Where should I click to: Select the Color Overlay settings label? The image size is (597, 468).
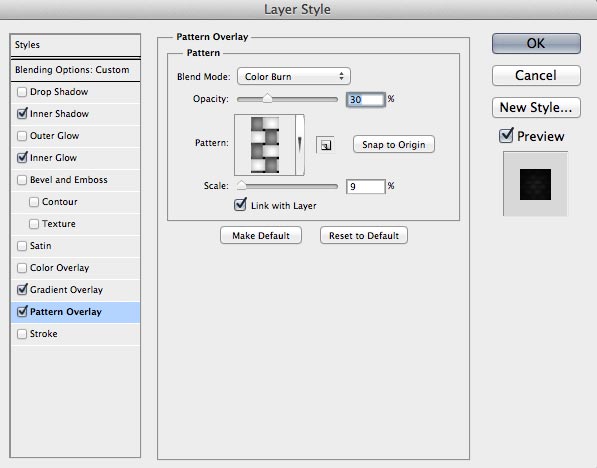[x=59, y=268]
